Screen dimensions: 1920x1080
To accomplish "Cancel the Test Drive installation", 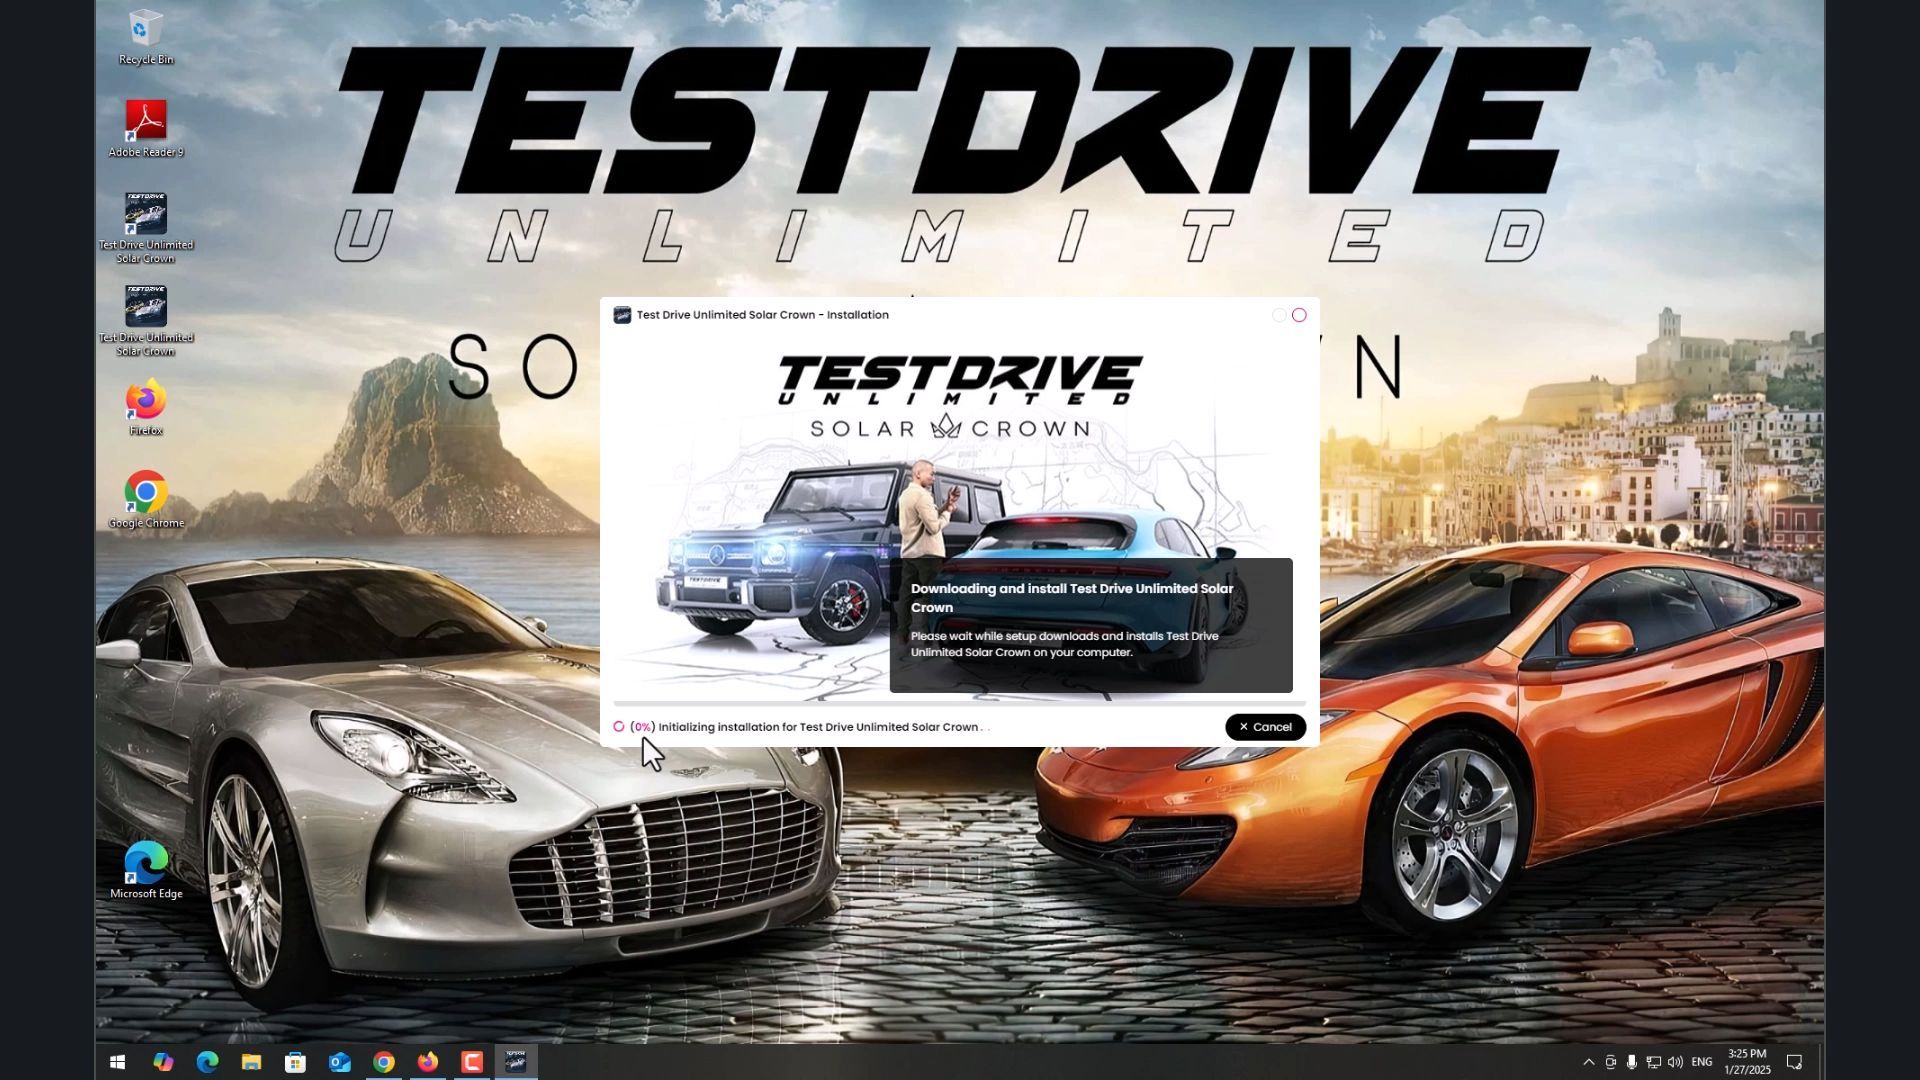I will [x=1265, y=727].
